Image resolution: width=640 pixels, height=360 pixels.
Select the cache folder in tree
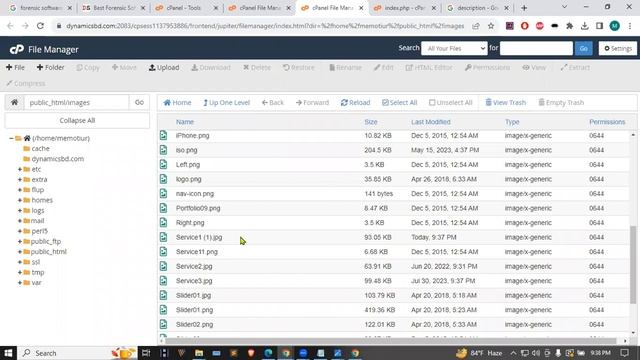(40, 149)
